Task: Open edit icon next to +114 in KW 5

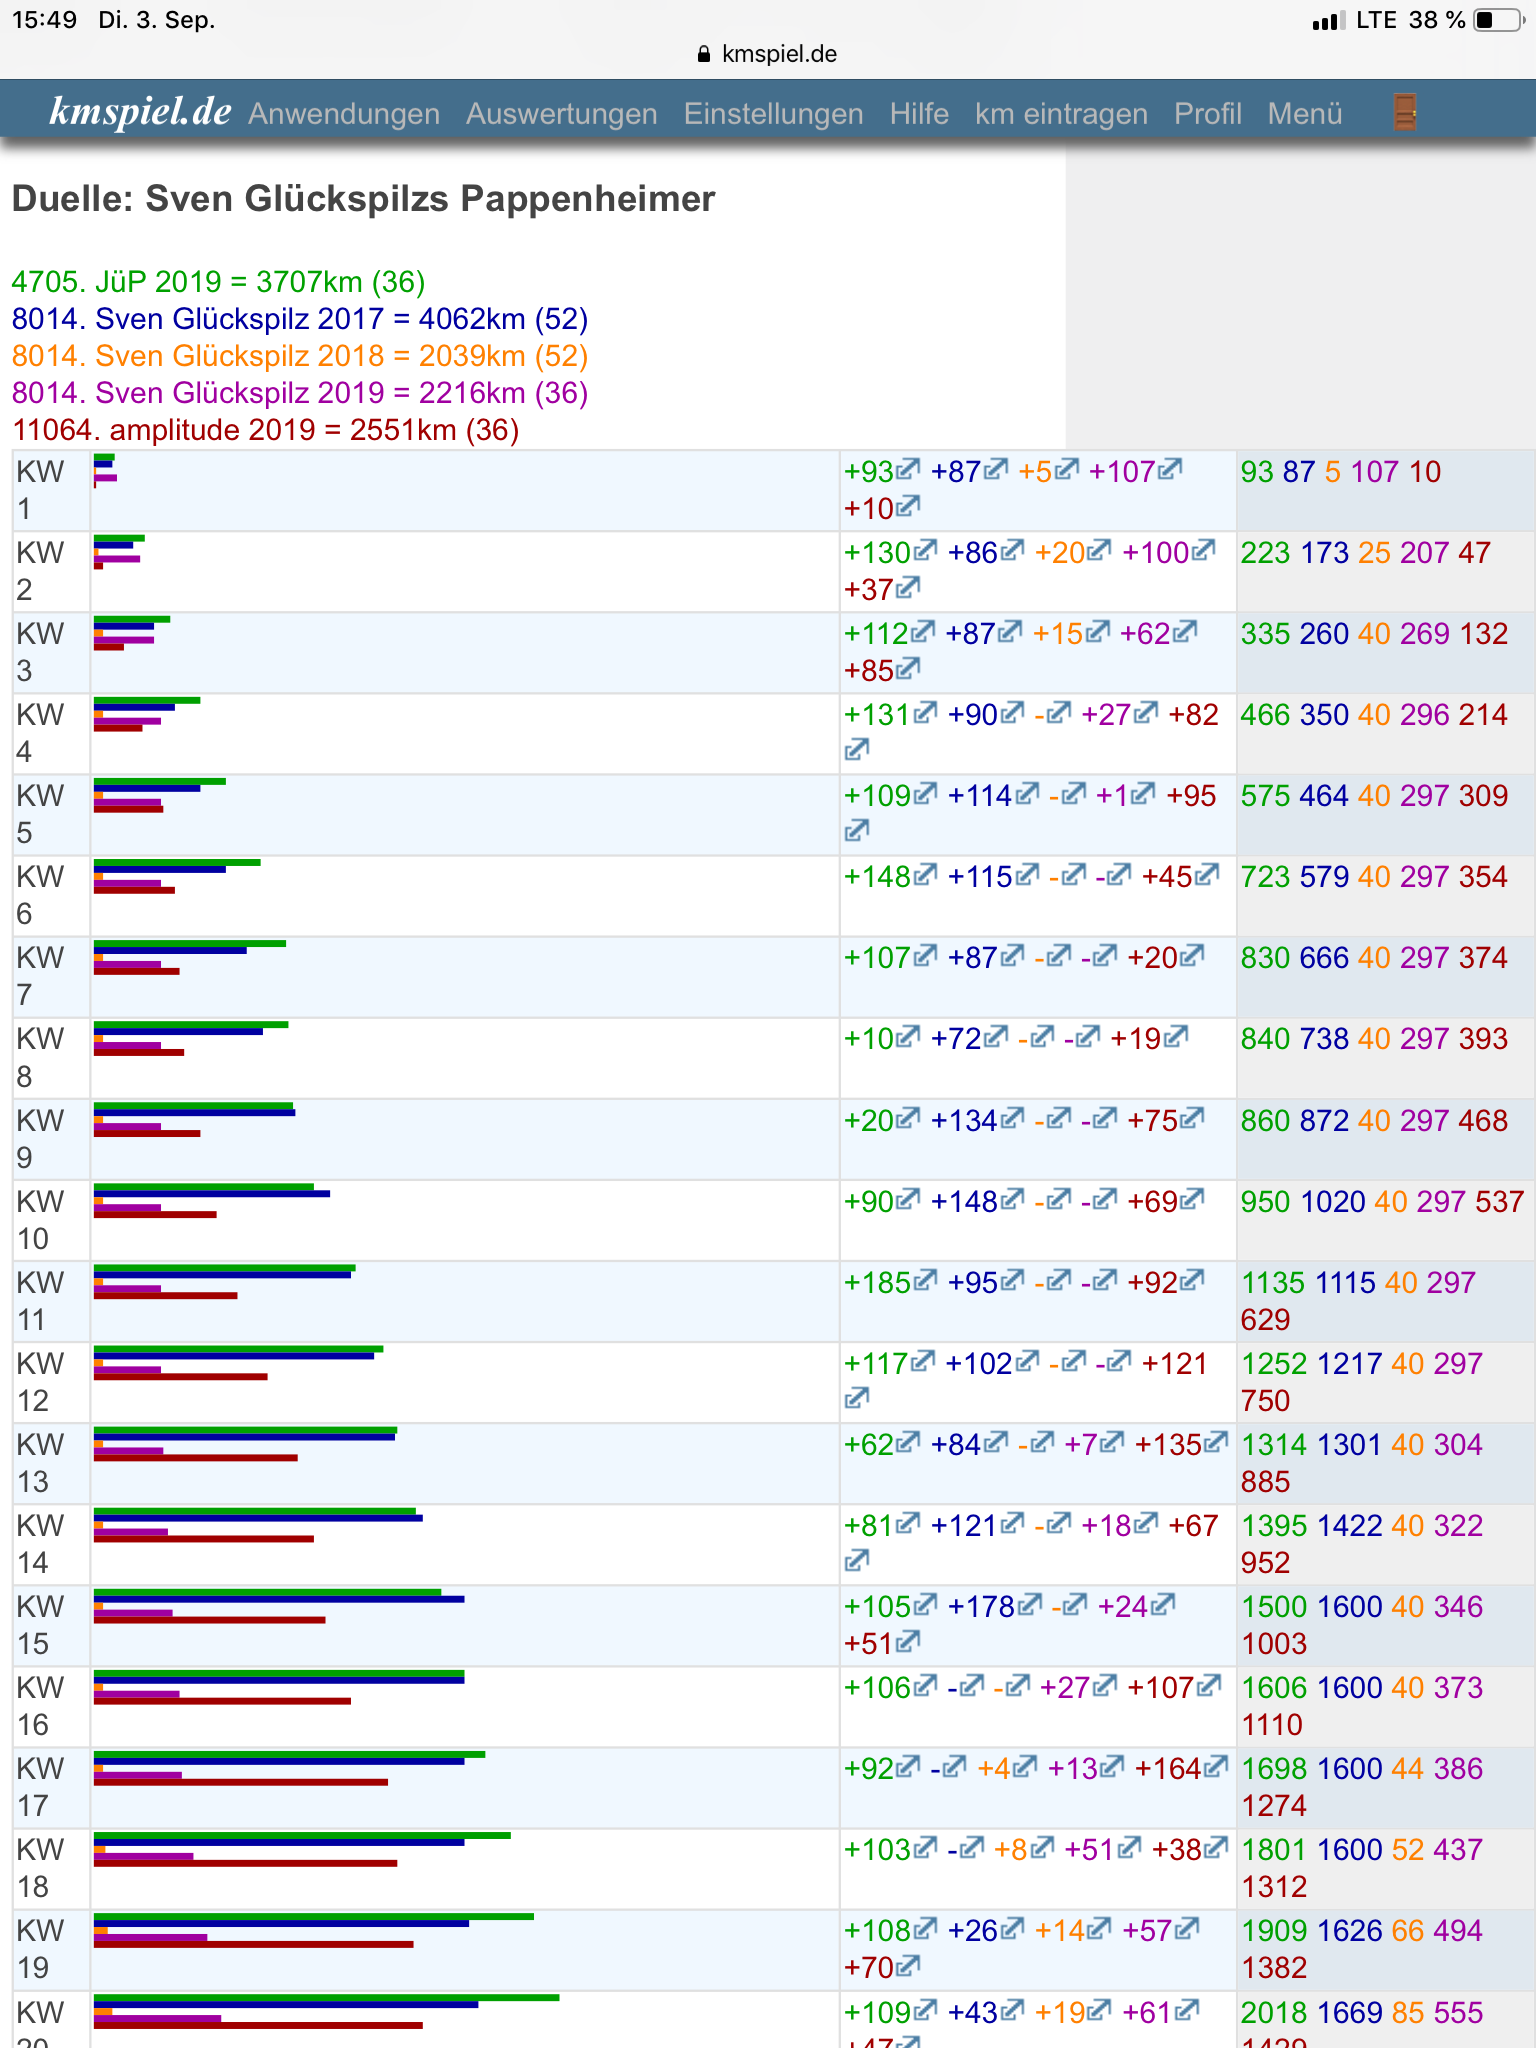Action: pos(1027,794)
